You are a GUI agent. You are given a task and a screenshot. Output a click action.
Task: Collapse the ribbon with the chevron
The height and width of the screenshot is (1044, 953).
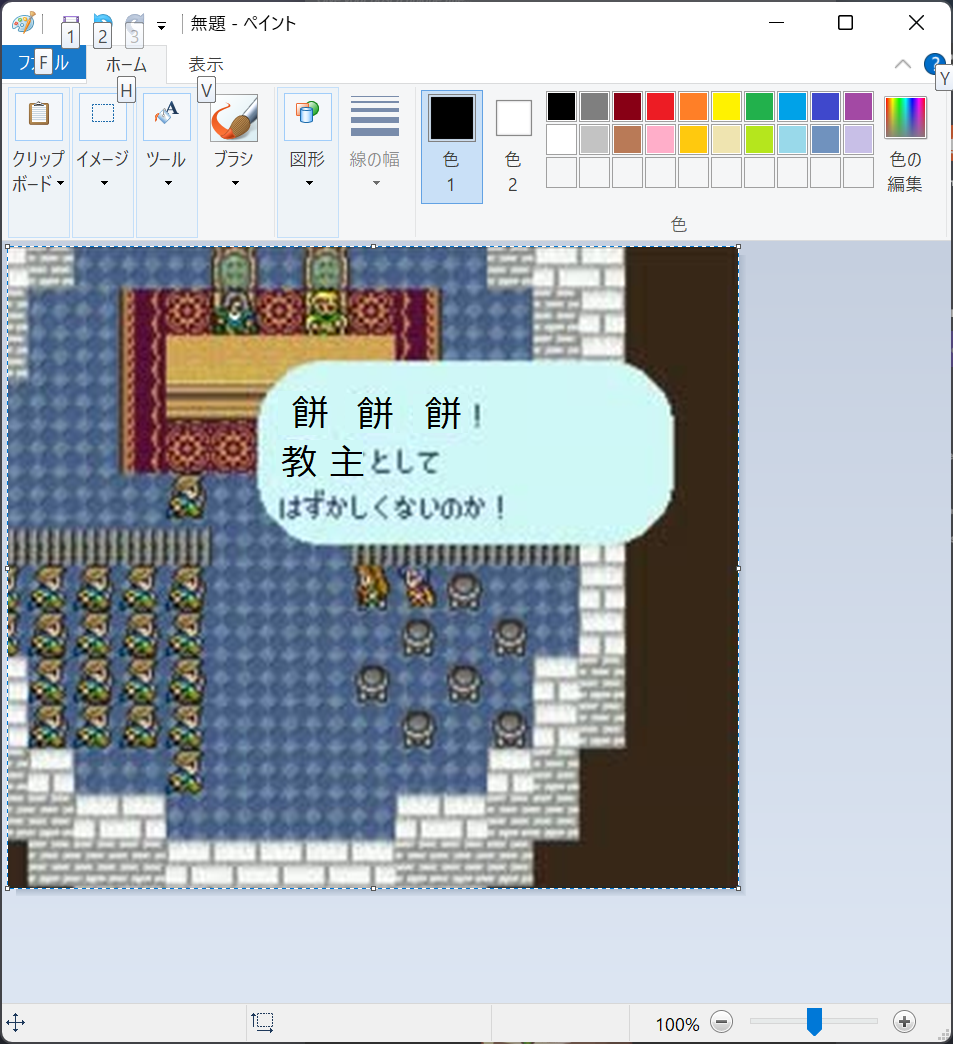(902, 64)
